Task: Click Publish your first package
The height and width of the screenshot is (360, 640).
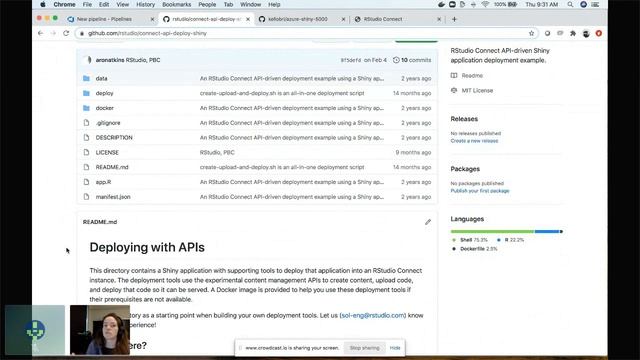Action: pos(480,191)
